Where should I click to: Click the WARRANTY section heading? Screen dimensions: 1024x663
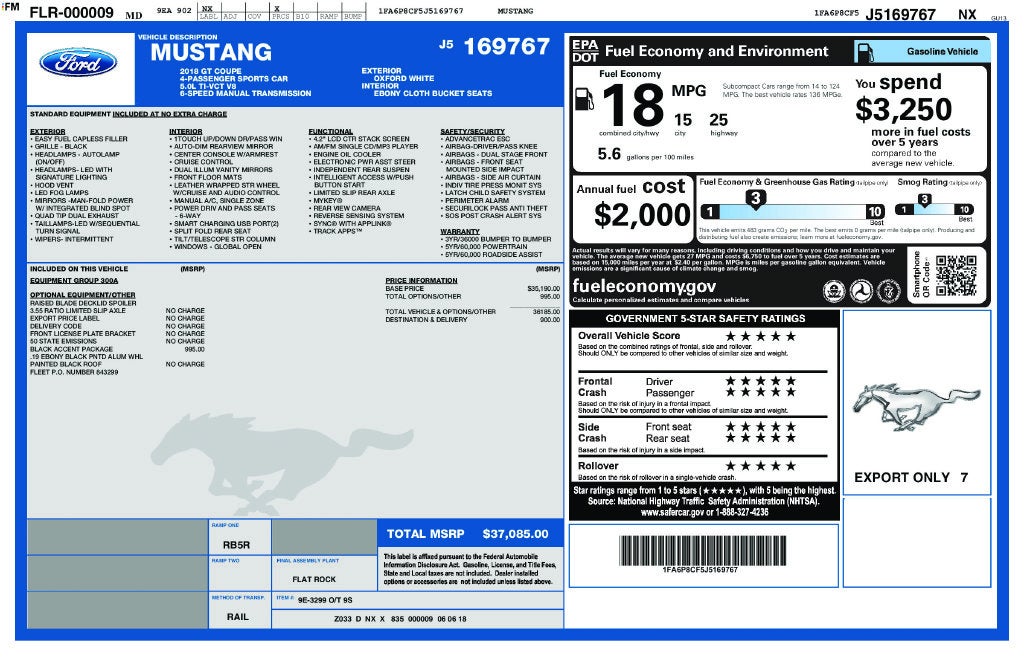pos(460,231)
